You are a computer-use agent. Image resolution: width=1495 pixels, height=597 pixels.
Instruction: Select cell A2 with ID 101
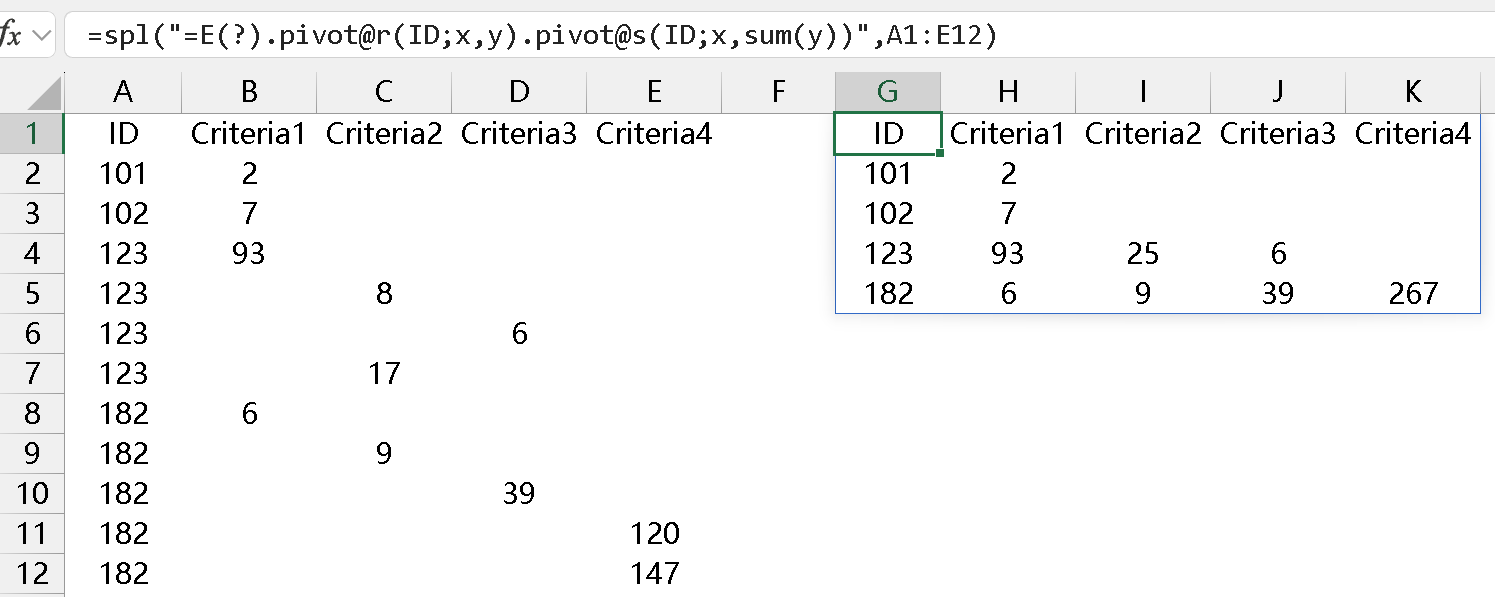pyautogui.click(x=123, y=173)
